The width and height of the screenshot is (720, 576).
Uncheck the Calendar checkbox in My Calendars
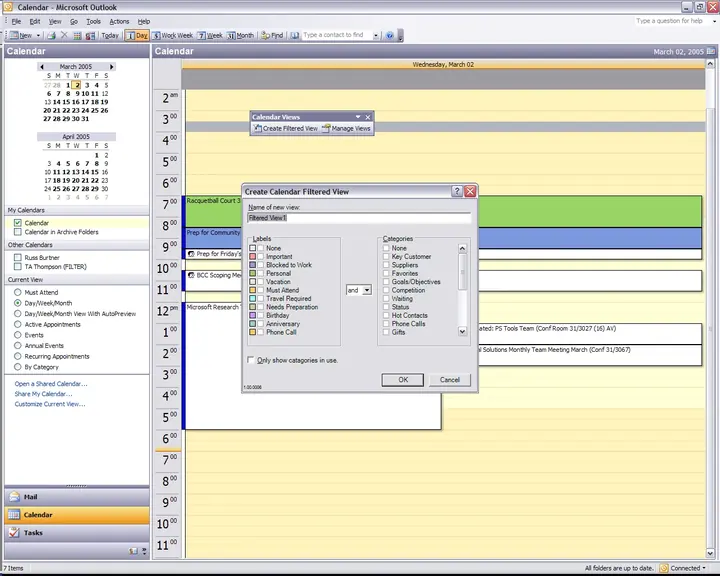pyautogui.click(x=18, y=223)
